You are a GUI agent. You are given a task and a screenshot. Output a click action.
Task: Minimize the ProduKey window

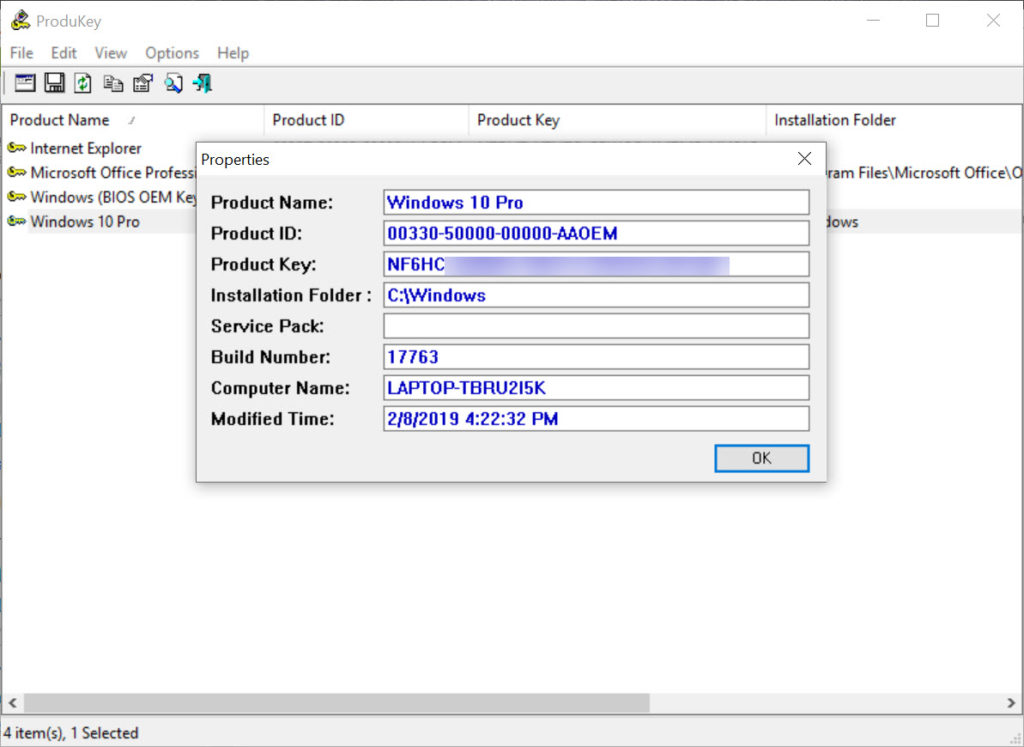(x=873, y=20)
